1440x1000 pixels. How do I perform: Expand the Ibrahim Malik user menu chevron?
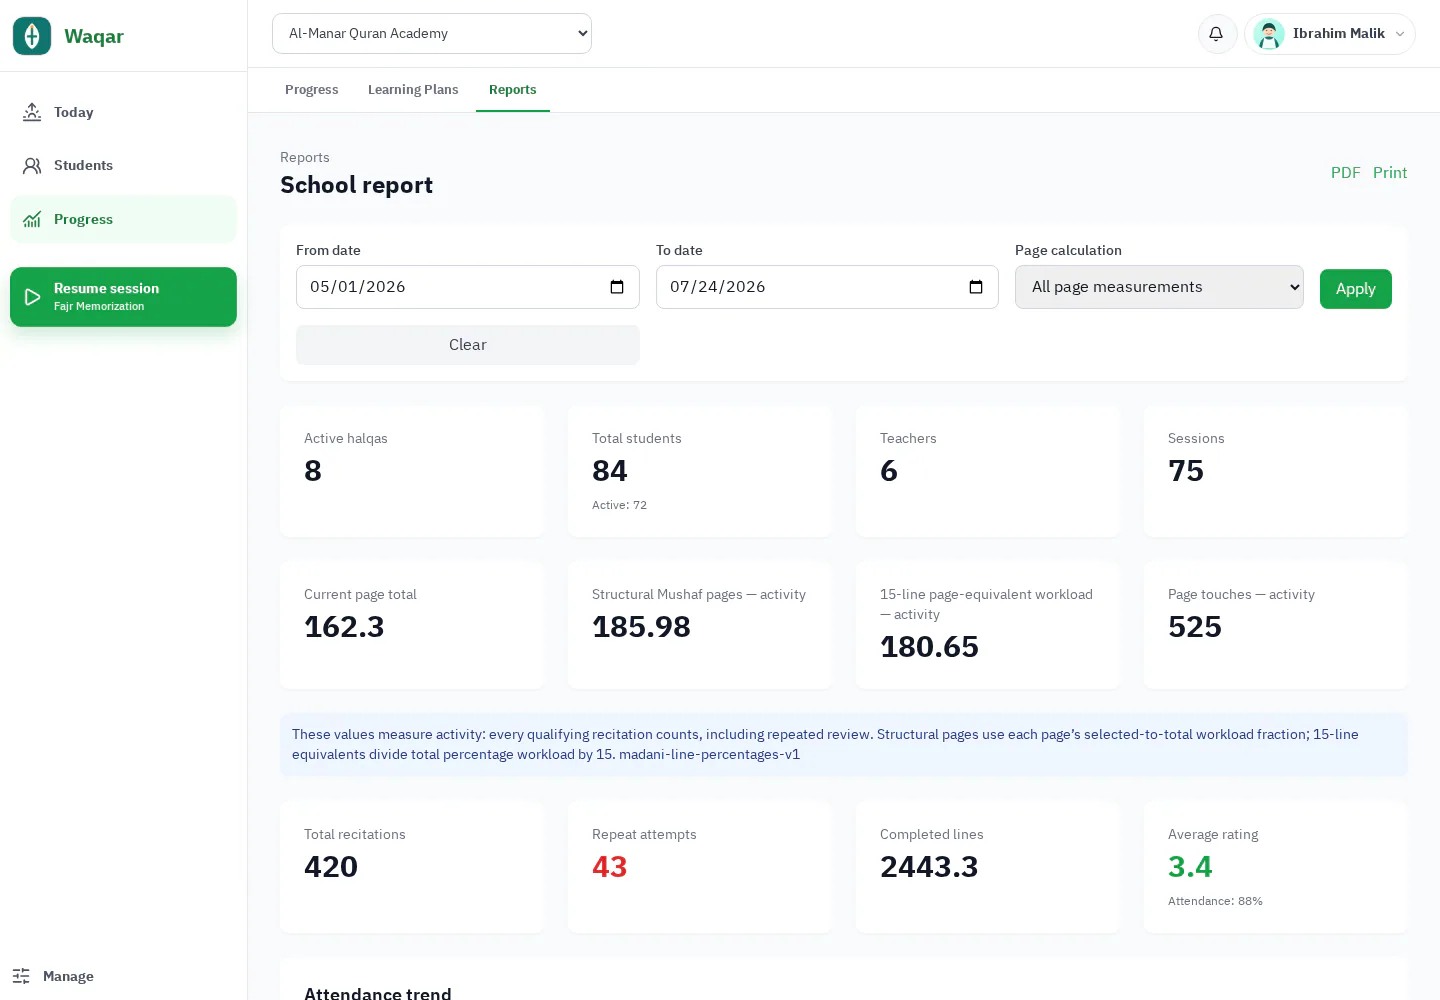tap(1400, 34)
